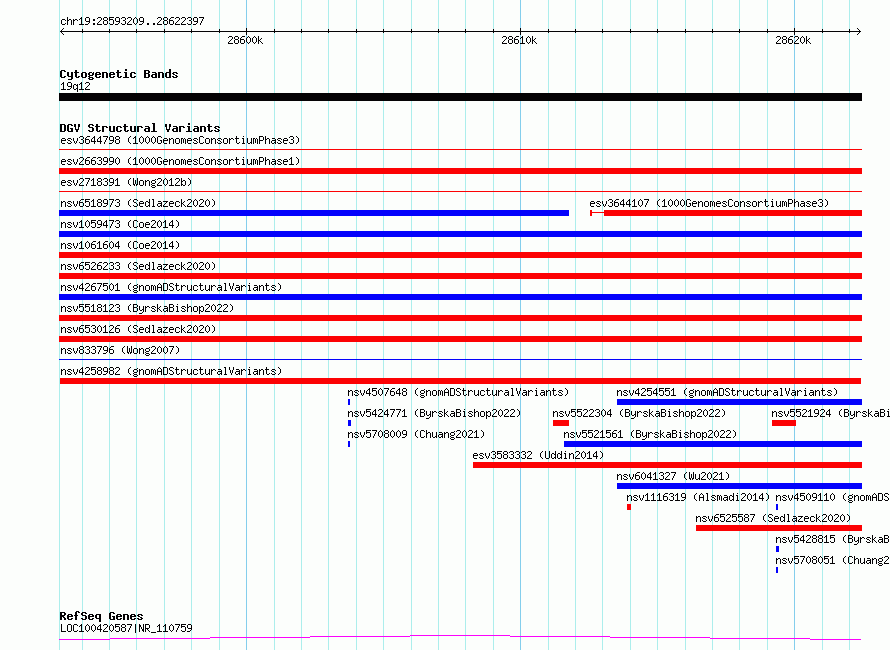
Task: Select nsv5424771 (ByrskaBishop2022) label
Action: click(434, 413)
